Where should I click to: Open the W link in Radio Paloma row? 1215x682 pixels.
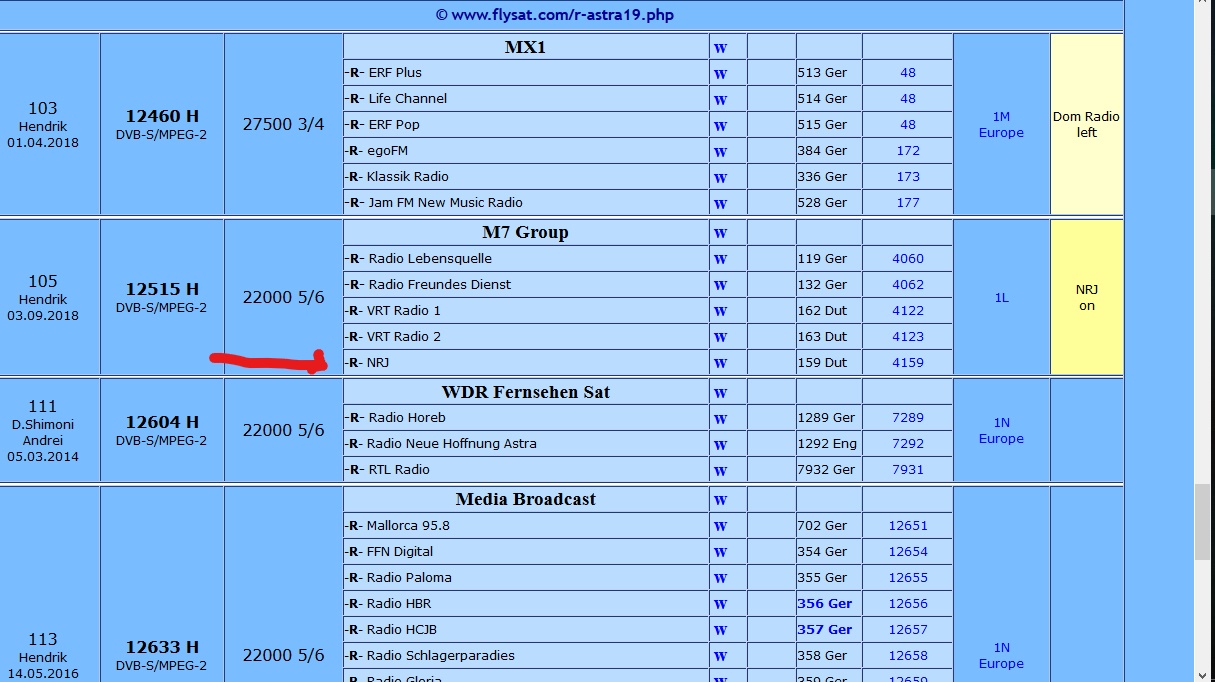[x=720, y=578]
